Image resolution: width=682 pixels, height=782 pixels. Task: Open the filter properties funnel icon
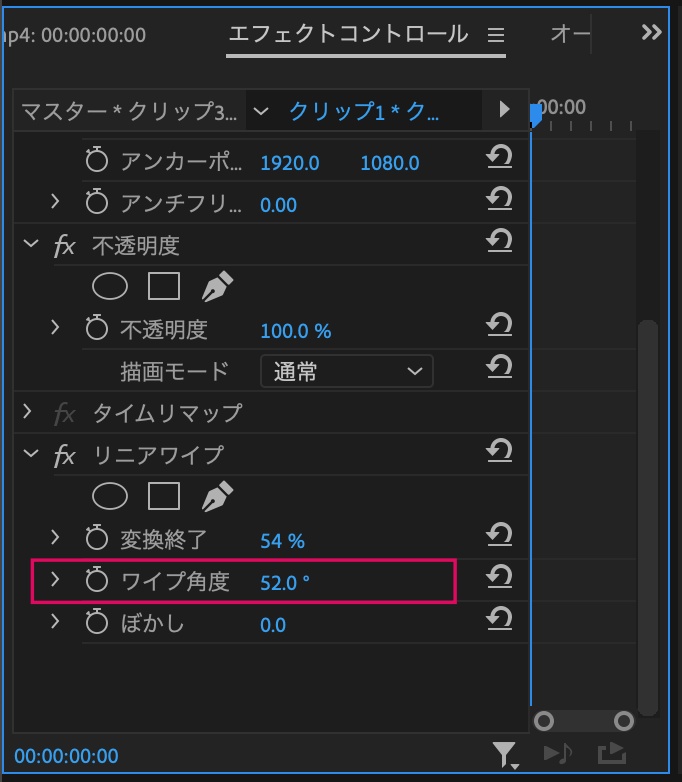point(505,754)
